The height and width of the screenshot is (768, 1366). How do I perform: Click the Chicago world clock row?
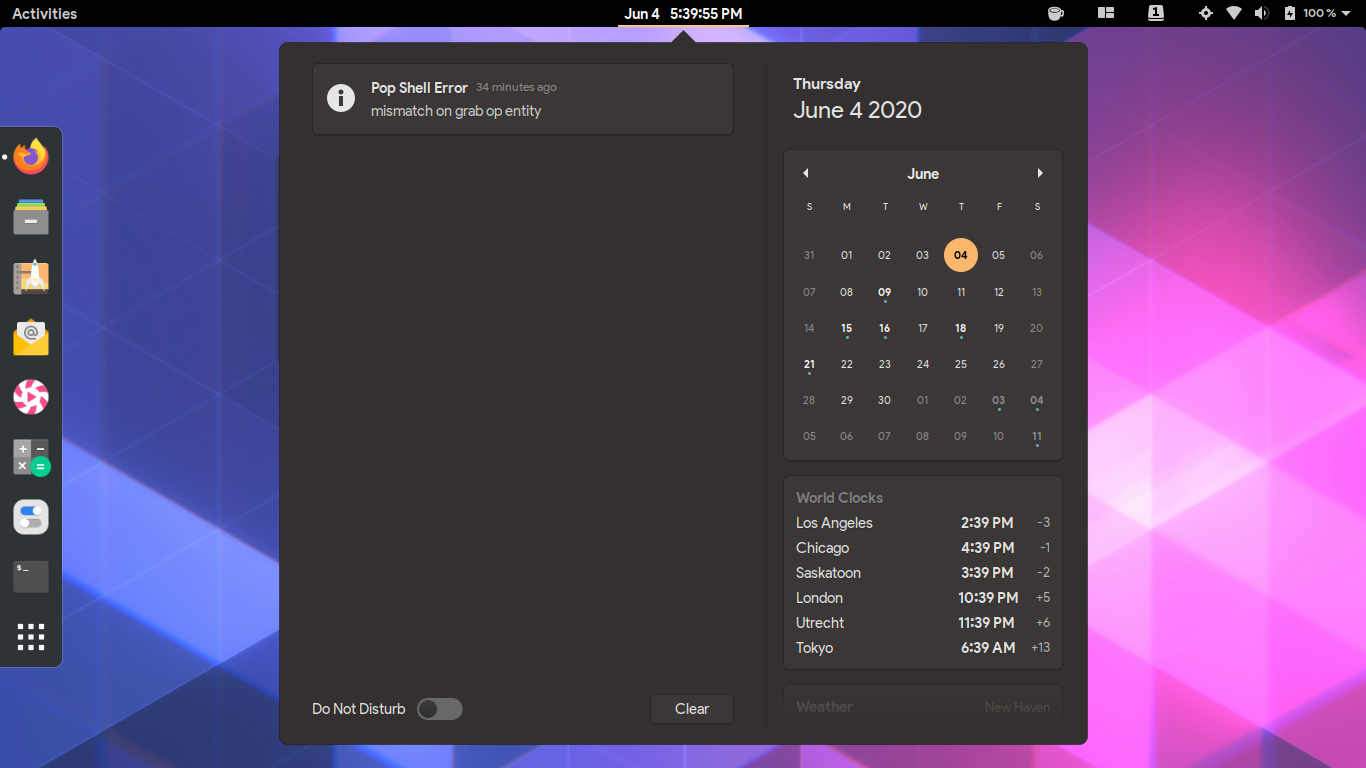pyautogui.click(x=923, y=548)
